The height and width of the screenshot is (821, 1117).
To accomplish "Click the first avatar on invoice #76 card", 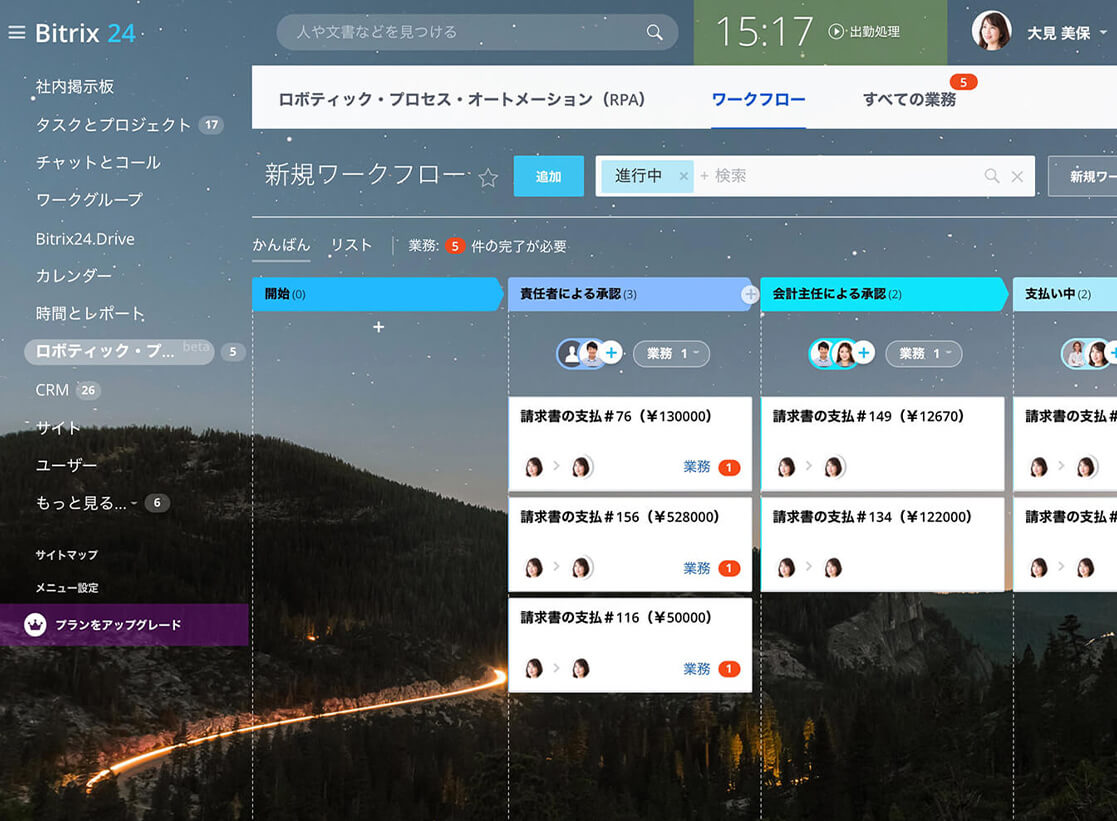I will coord(534,467).
